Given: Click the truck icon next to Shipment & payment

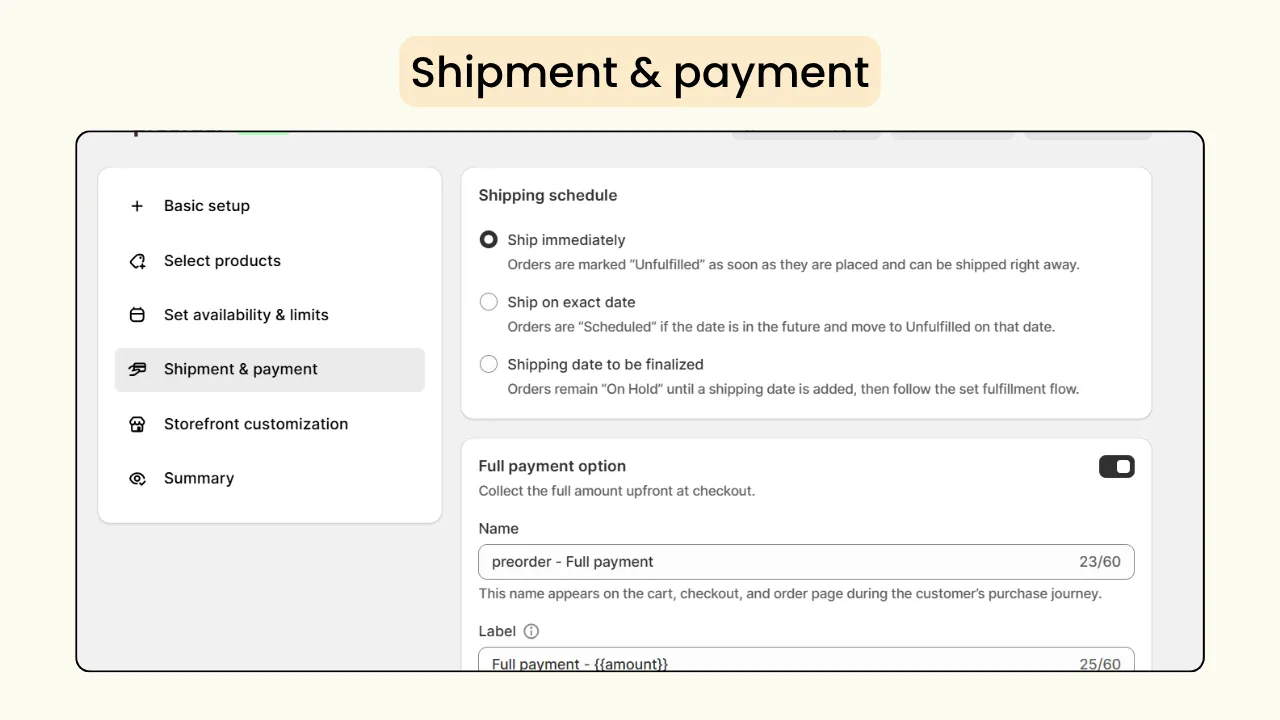Looking at the screenshot, I should (x=137, y=369).
